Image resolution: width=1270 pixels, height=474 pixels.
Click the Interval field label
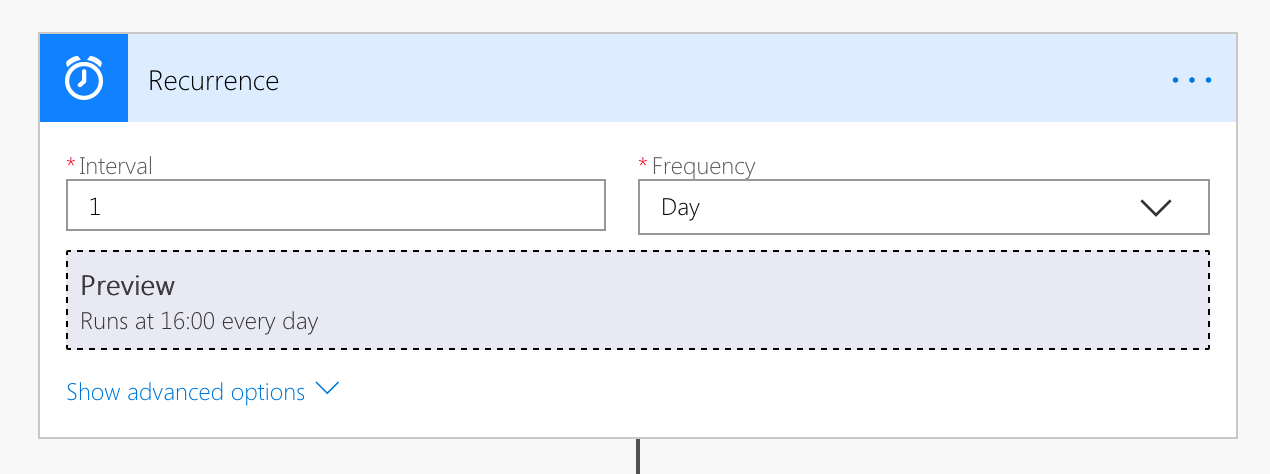pos(116,166)
